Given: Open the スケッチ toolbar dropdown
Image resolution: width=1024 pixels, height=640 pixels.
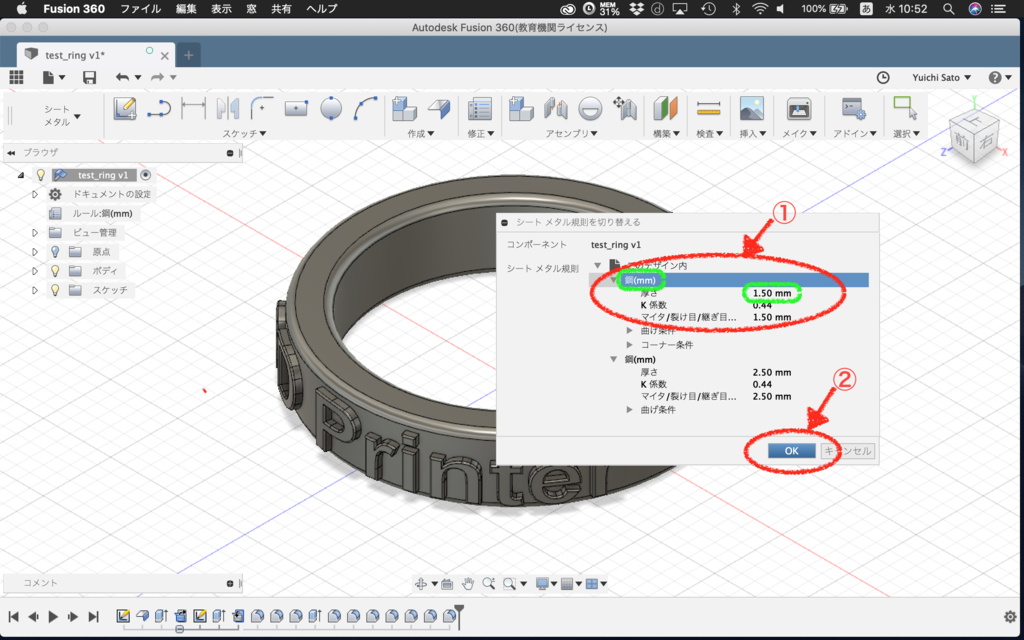Looking at the screenshot, I should click(244, 133).
